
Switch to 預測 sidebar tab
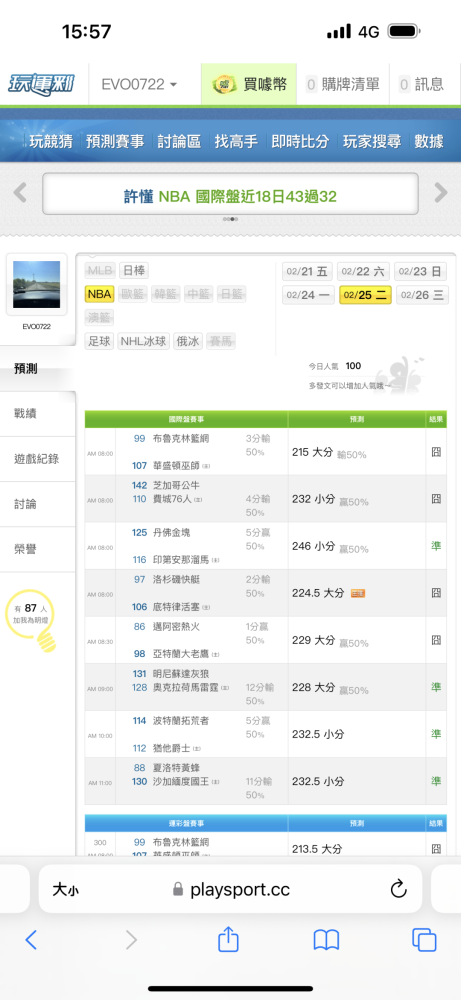tap(38, 369)
